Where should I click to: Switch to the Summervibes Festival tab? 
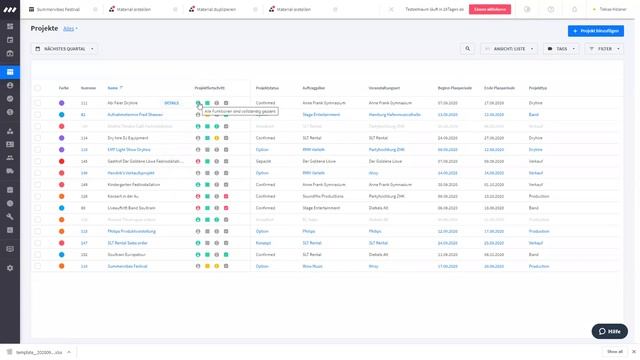pyautogui.click(x=58, y=9)
